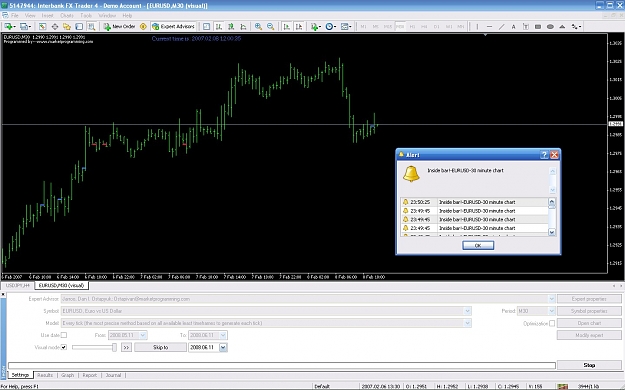Open the Market Watch window icon
The image size is (625, 390).
(x=42, y=27)
